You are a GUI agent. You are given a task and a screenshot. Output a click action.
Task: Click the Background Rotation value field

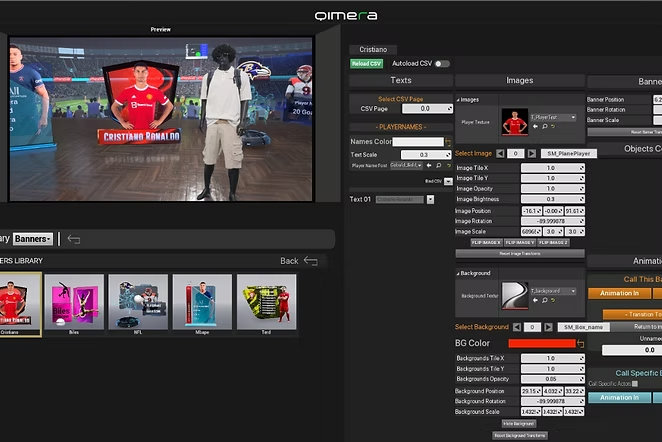pos(553,401)
